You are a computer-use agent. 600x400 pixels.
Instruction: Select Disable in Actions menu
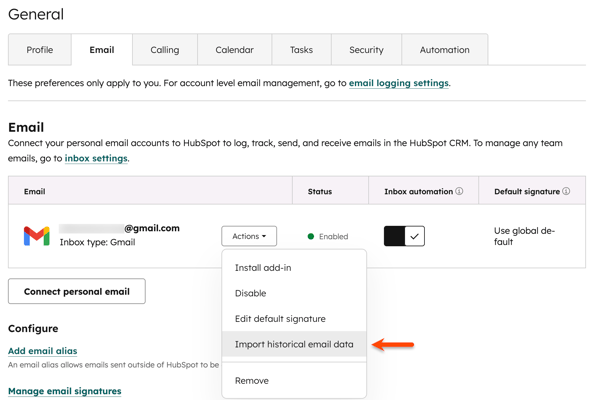(x=294, y=293)
